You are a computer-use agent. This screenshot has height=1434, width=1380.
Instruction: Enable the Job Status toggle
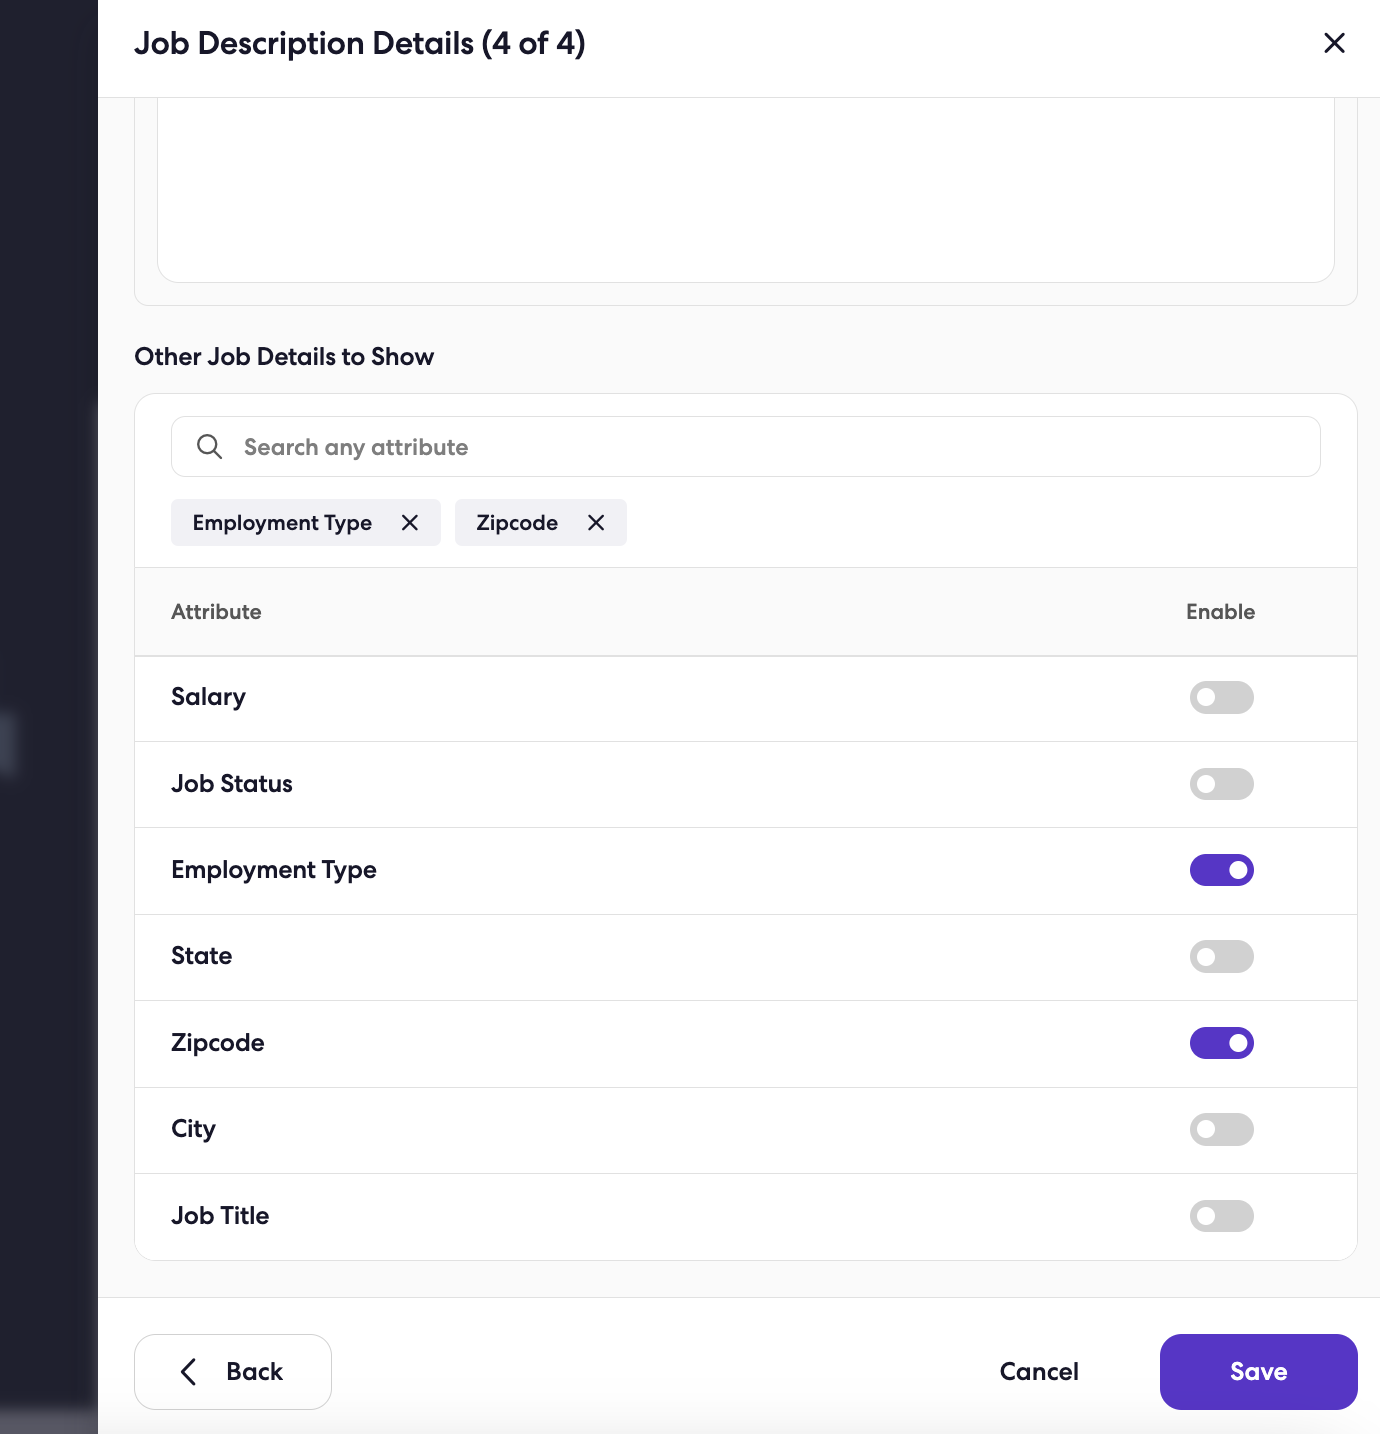[x=1222, y=784]
